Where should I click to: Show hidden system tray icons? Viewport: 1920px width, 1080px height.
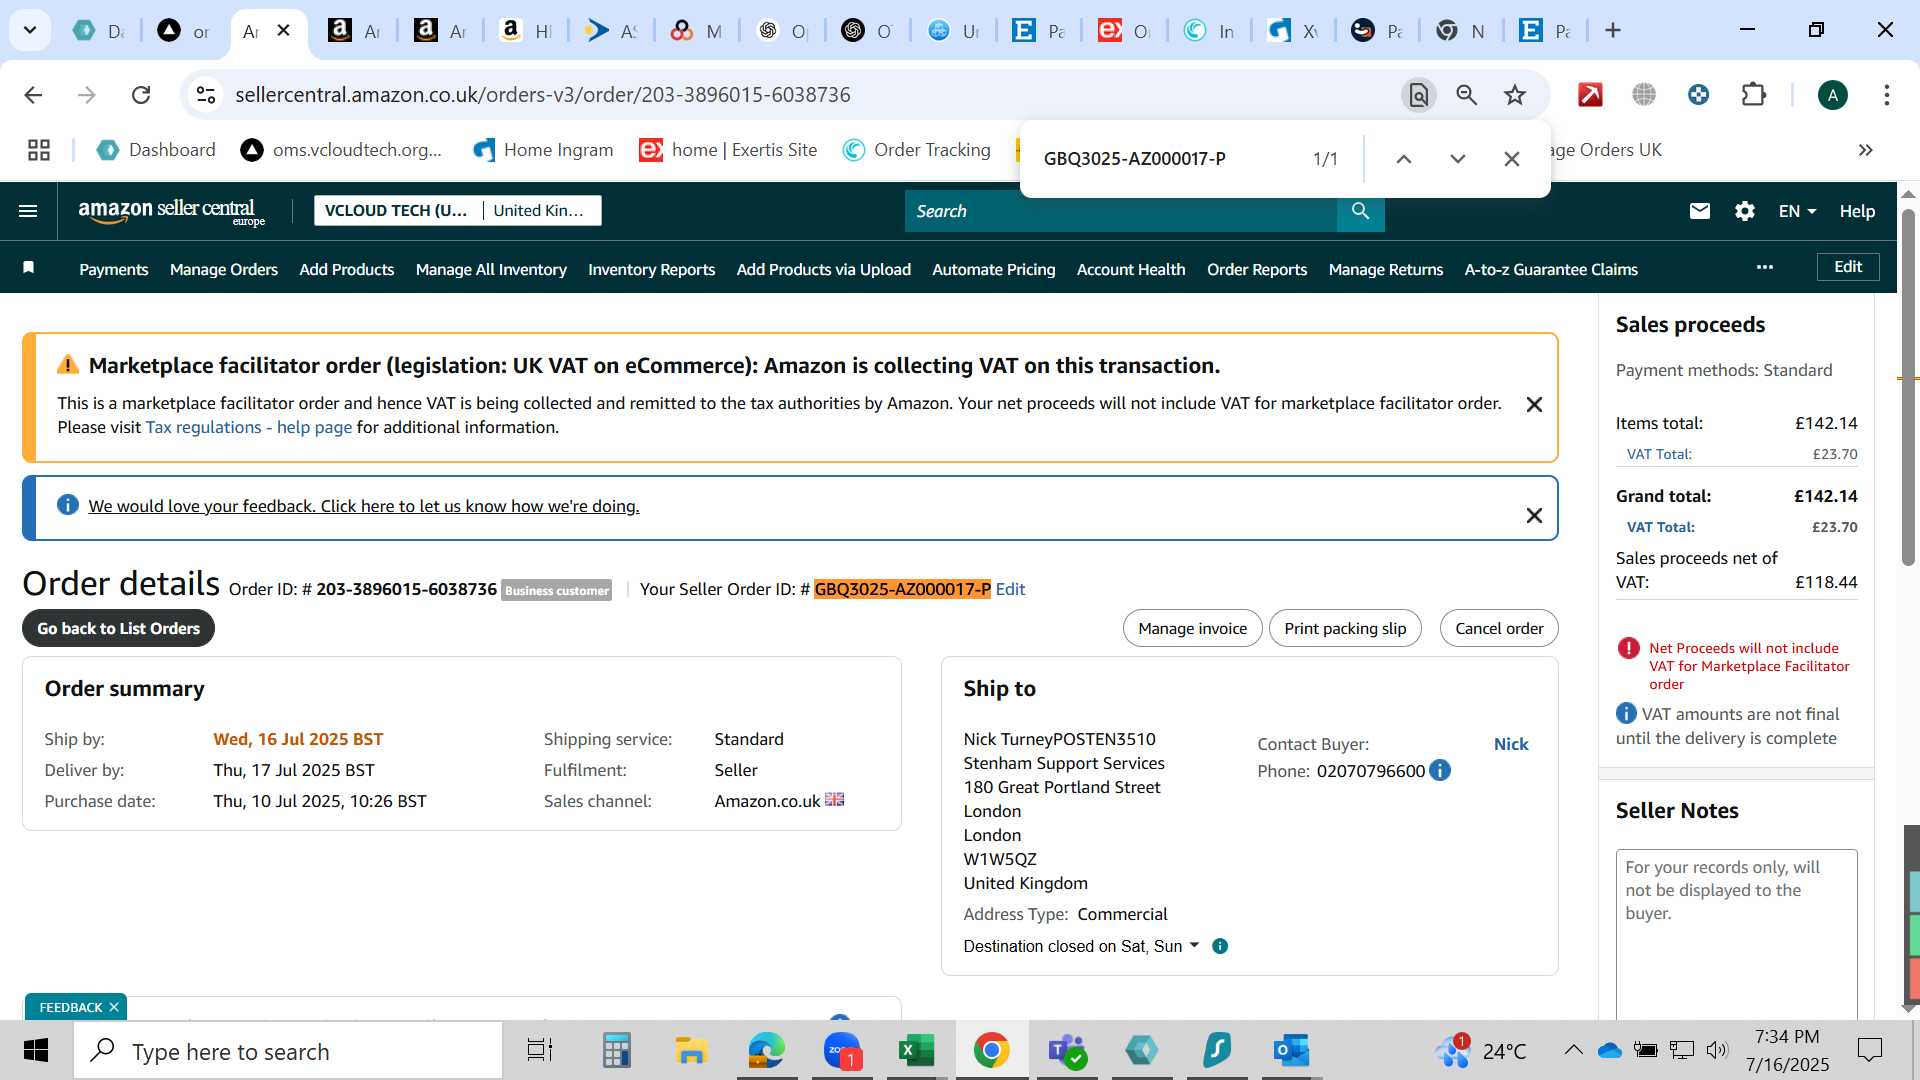pos(1573,1050)
